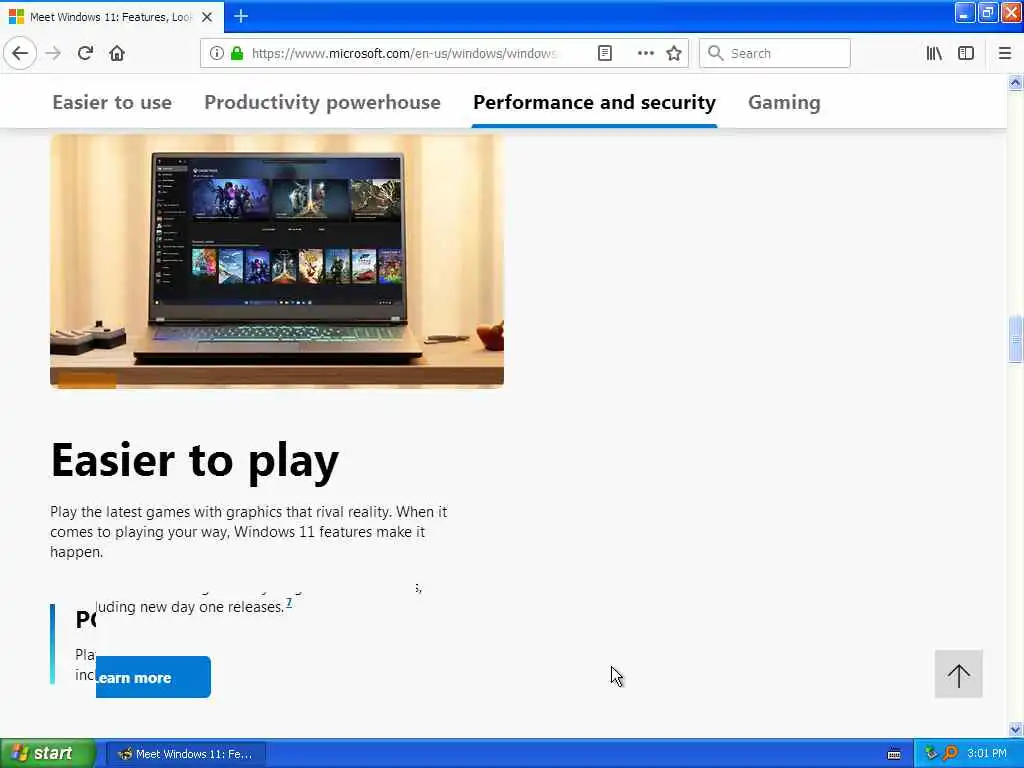Toggle reader view icon
1024x768 pixels.
click(605, 54)
